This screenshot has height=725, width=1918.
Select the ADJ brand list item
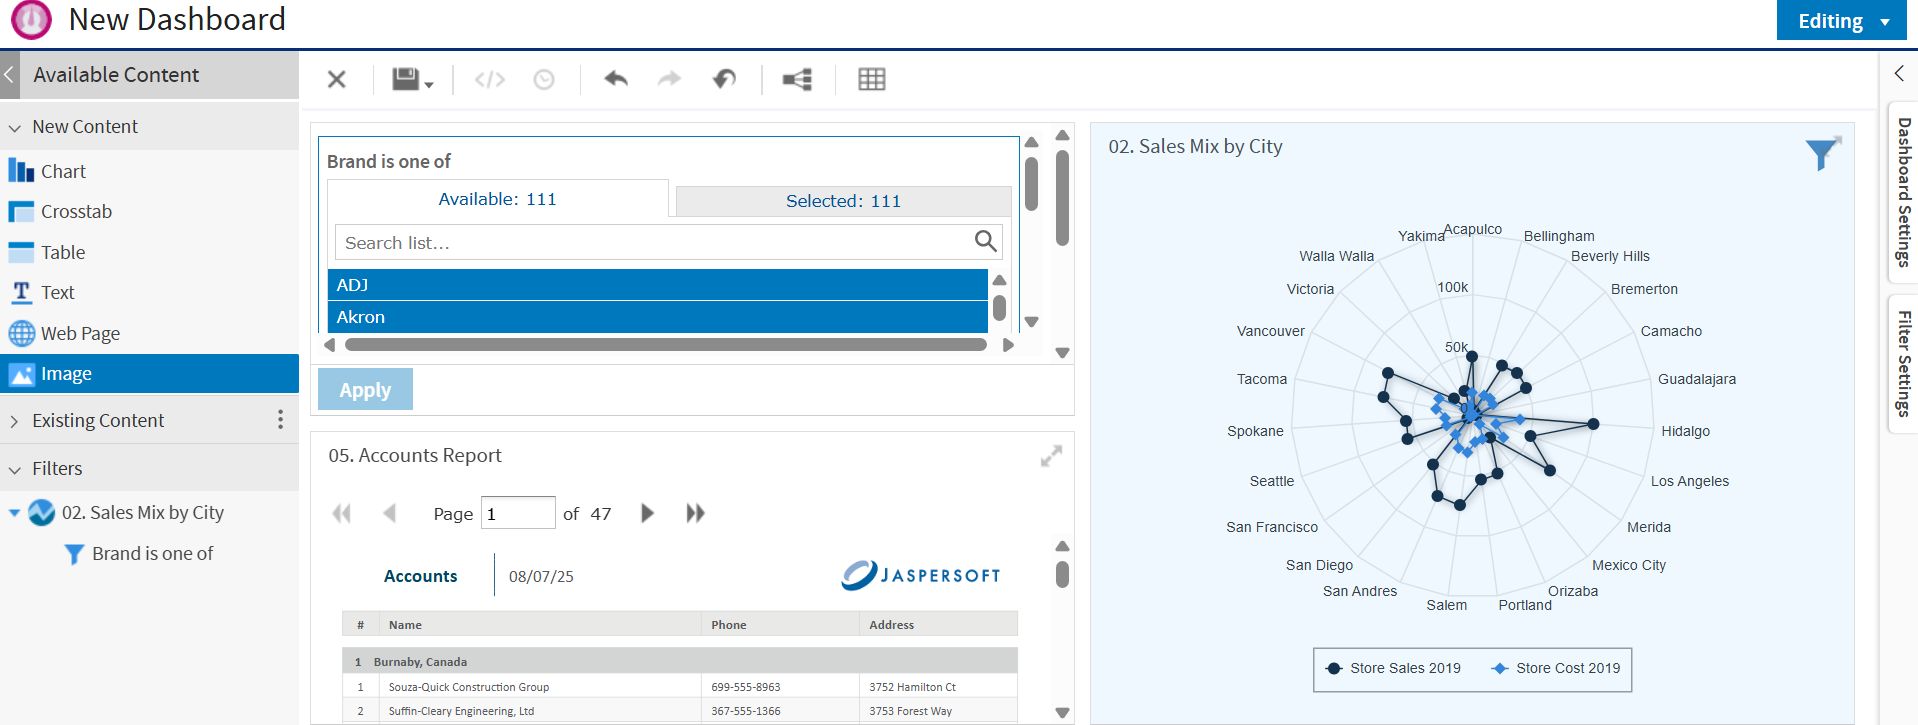pyautogui.click(x=657, y=285)
